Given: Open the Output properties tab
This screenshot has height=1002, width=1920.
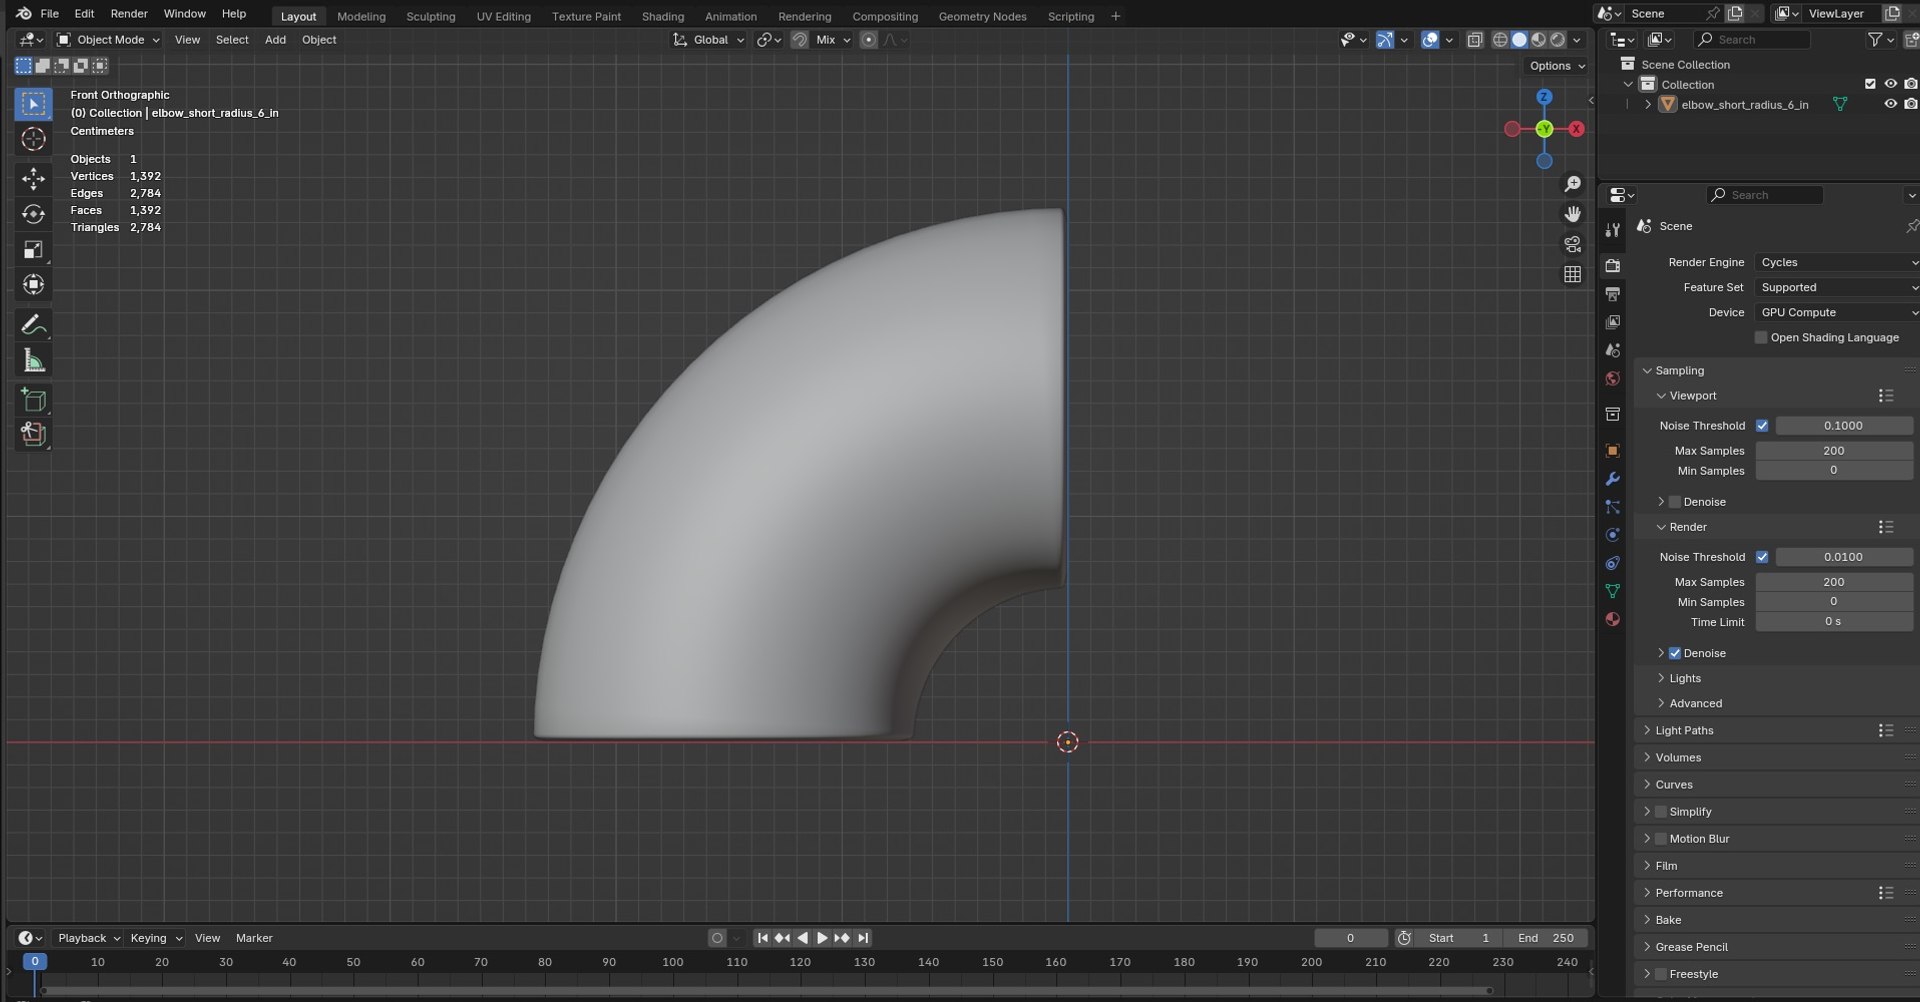Looking at the screenshot, I should coord(1612,294).
